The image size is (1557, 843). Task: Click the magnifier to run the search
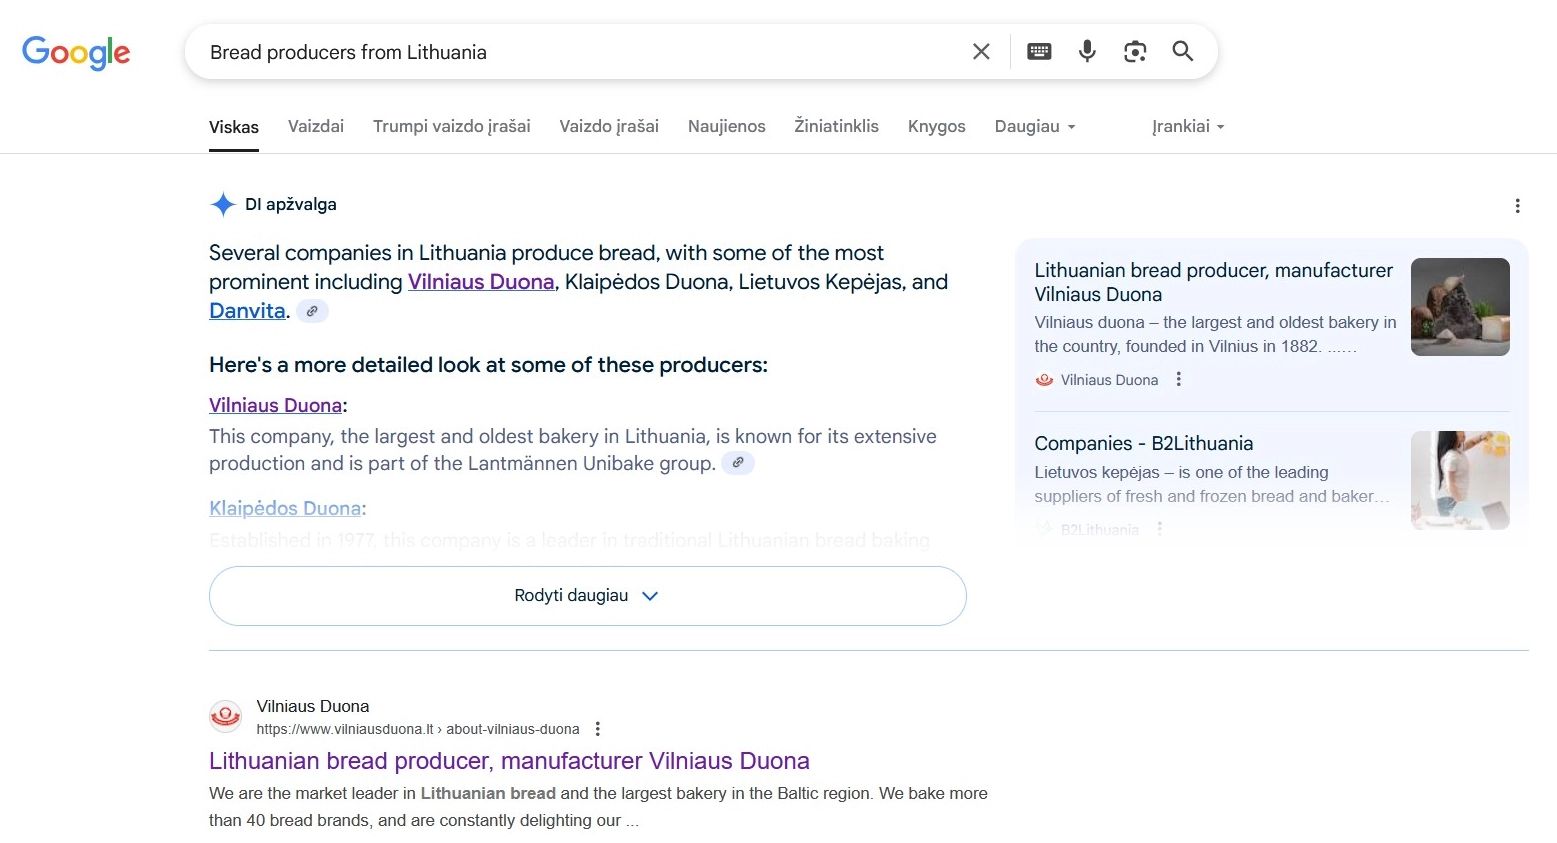1183,51
